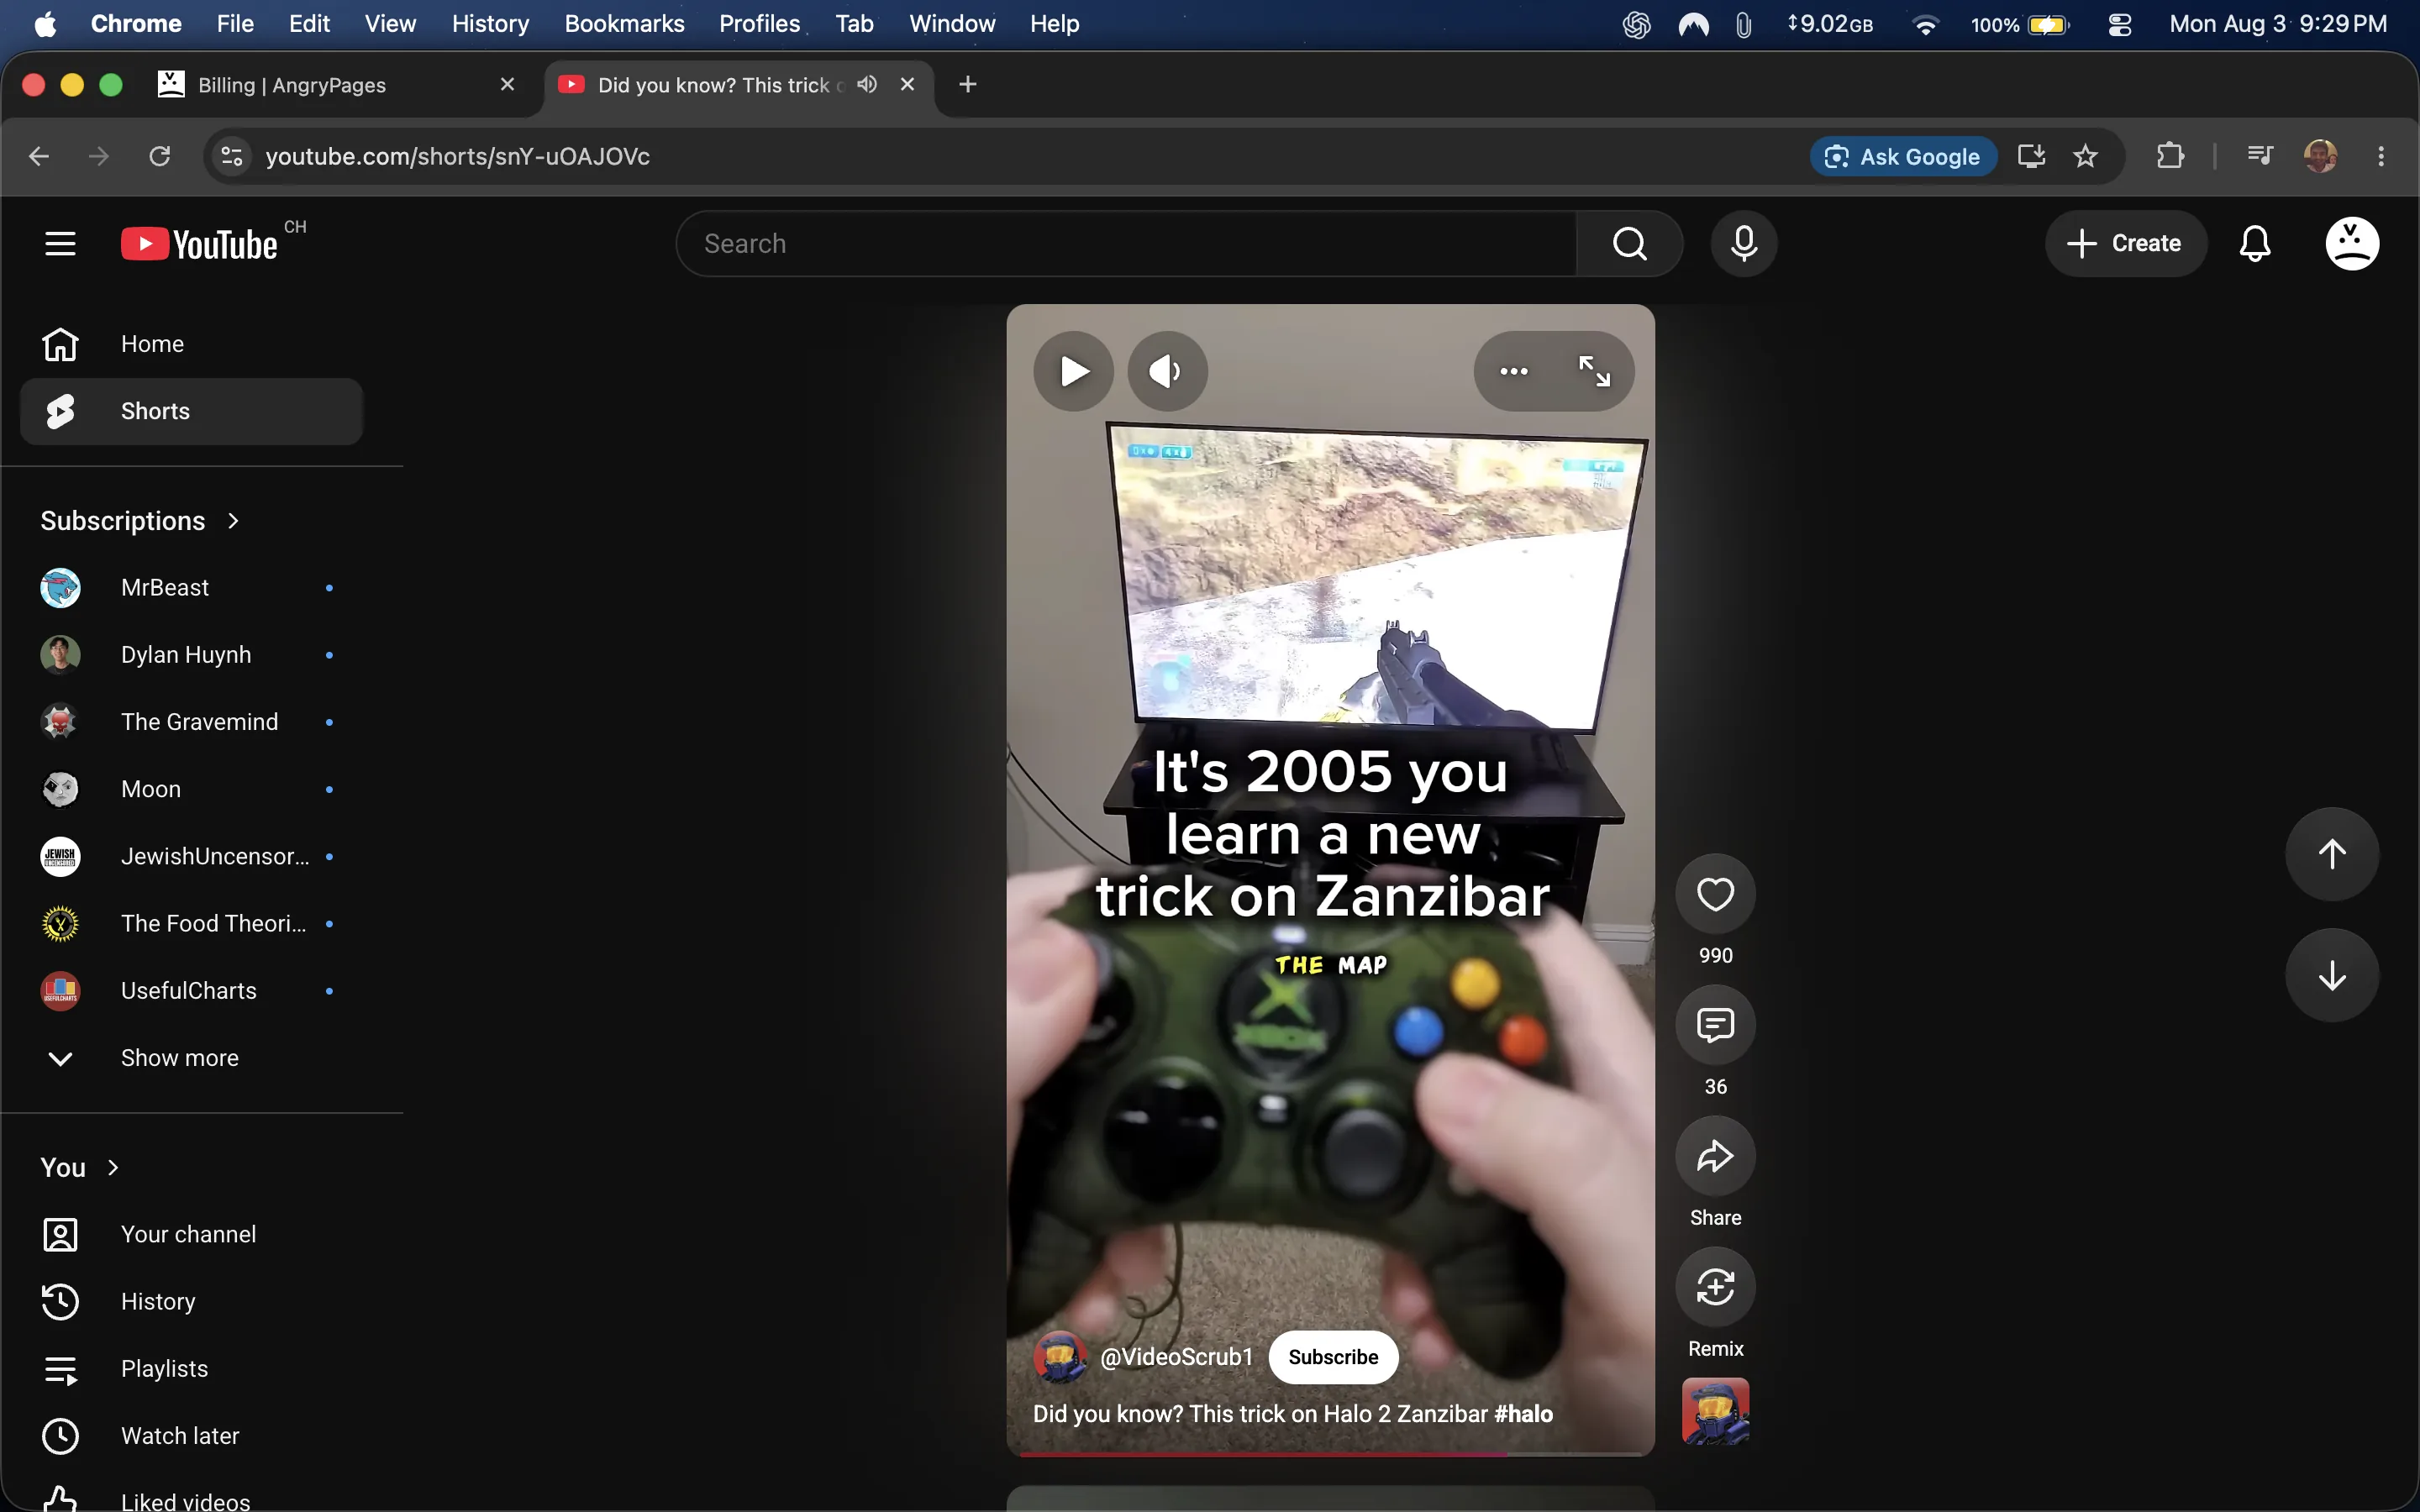Remix this Short
Screen dimensions: 2420x1512
click(1715, 1287)
